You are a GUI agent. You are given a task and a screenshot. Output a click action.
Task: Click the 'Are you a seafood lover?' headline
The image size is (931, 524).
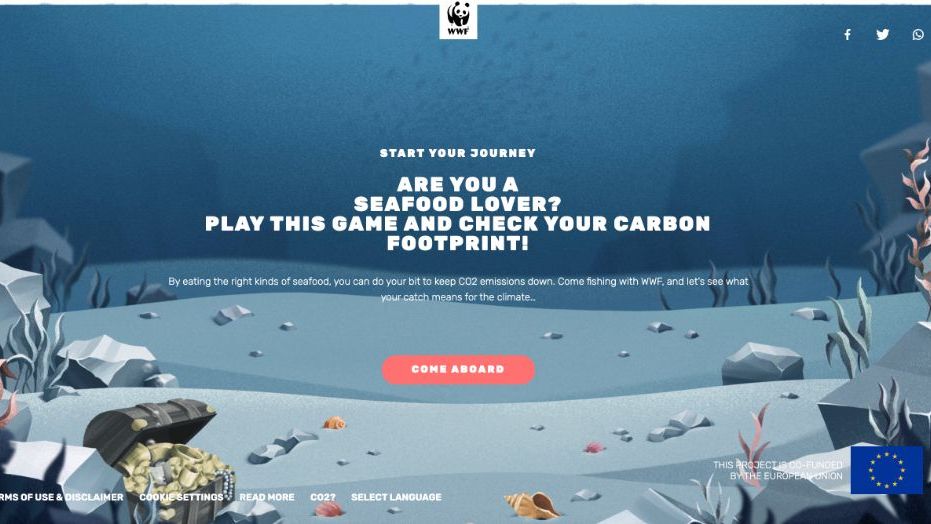[x=458, y=194]
